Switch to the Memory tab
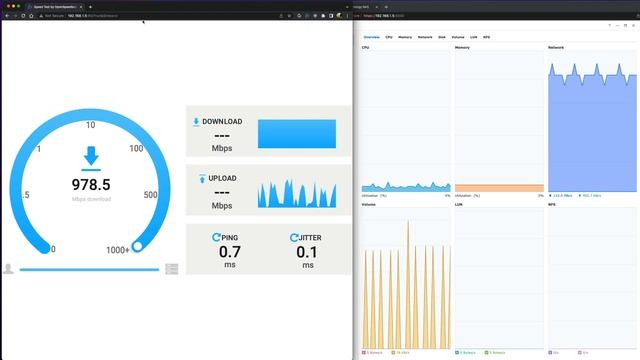Screen dimensions: 640x360 [x=405, y=37]
